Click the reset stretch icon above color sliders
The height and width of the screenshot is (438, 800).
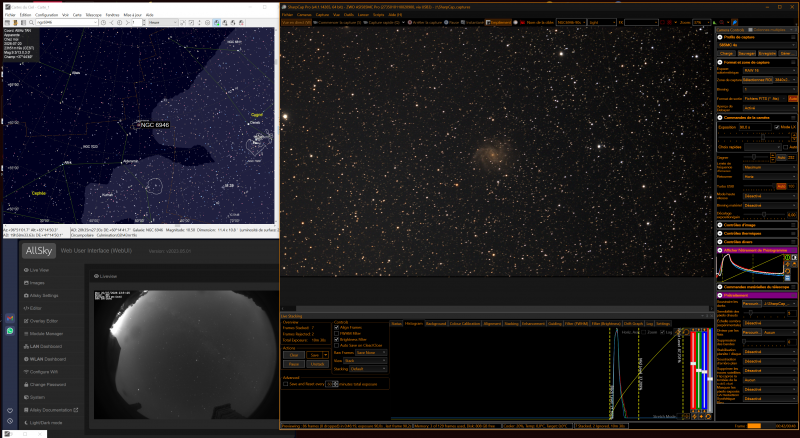click(686, 332)
